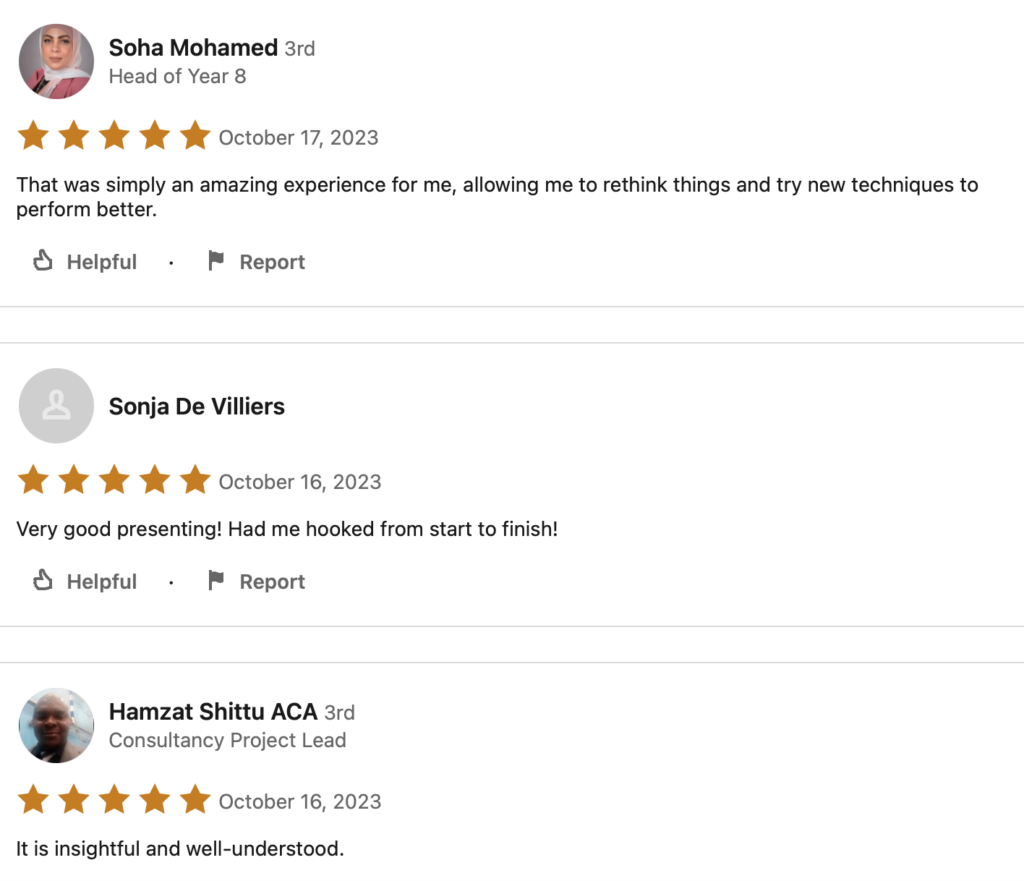Click flag icon on Sonja De Villiers' review

coord(215,581)
